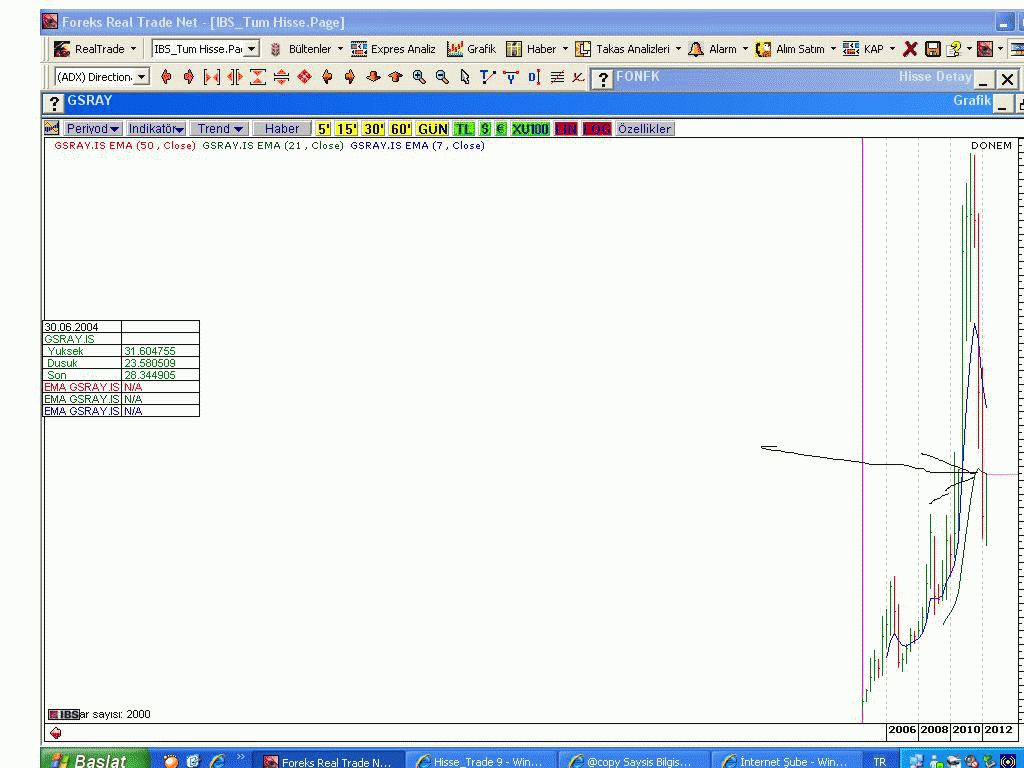Click the D bracket tool icon
The width and height of the screenshot is (1024, 768).
tap(534, 77)
